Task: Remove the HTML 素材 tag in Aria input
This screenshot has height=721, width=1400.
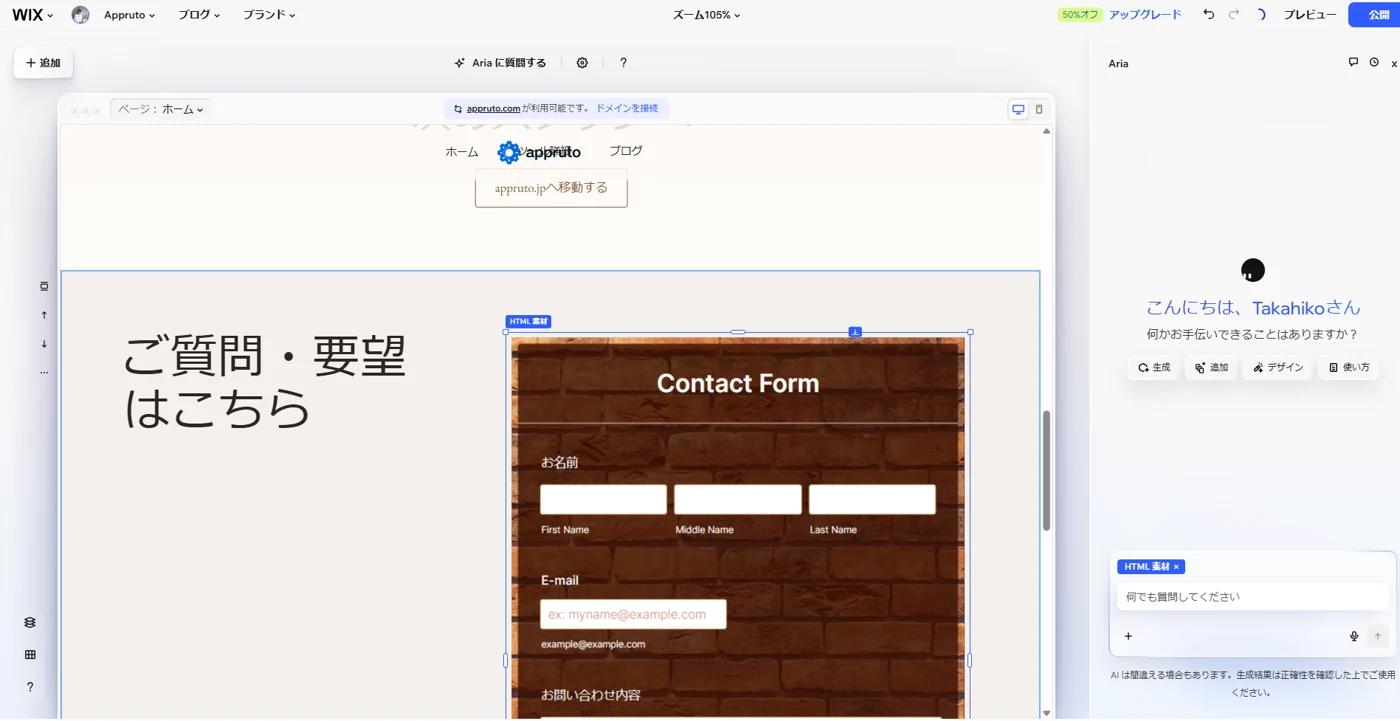Action: [1176, 567]
